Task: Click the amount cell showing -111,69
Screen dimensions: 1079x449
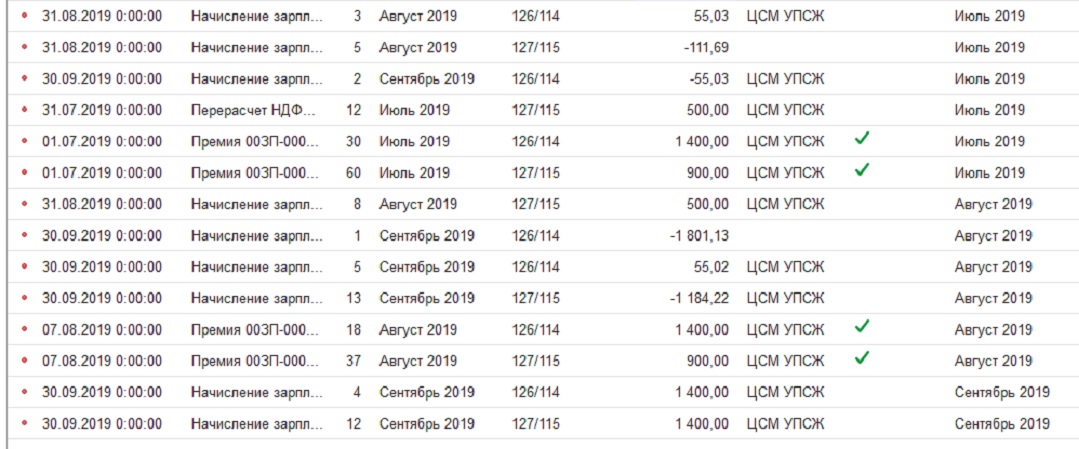Action: point(707,47)
